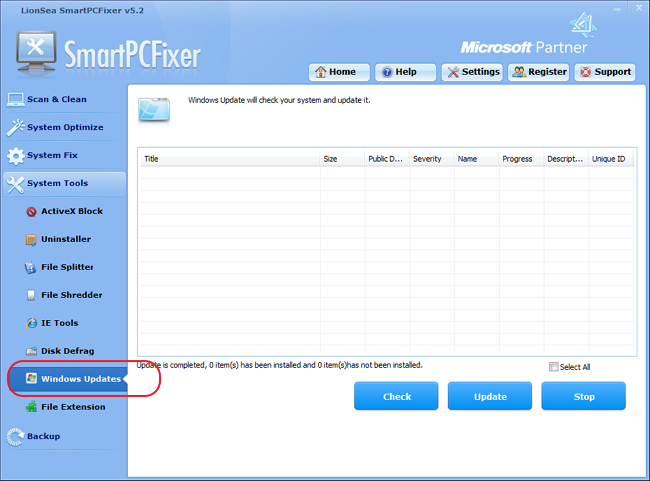Click the File Extension puzzle icon
Viewport: 650px width, 481px height.
point(31,407)
